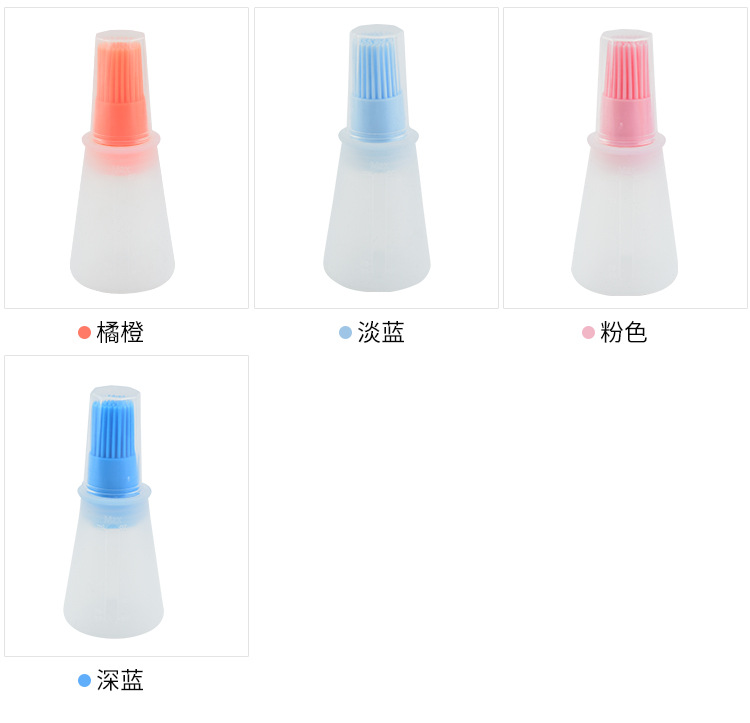The height and width of the screenshot is (723, 750).
Task: Click the 橘橙 label text
Action: [120, 332]
